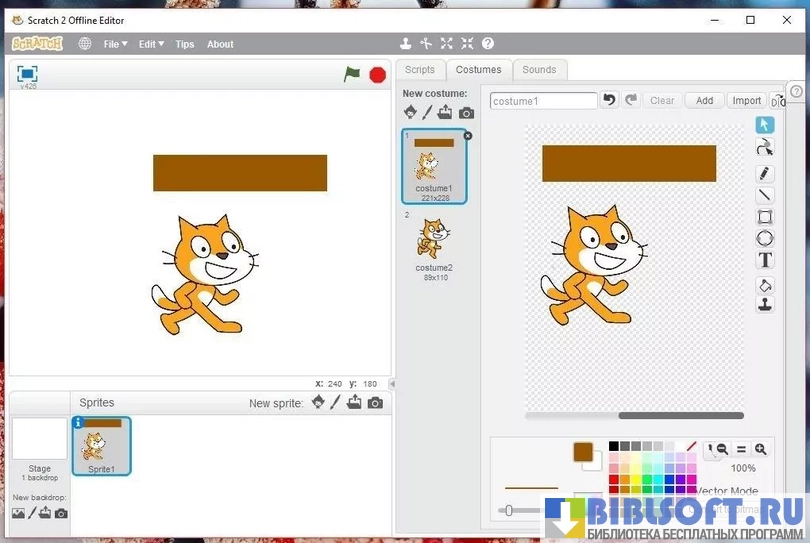The height and width of the screenshot is (543, 810).
Task: Switch to the Scripts tab
Action: coord(420,70)
